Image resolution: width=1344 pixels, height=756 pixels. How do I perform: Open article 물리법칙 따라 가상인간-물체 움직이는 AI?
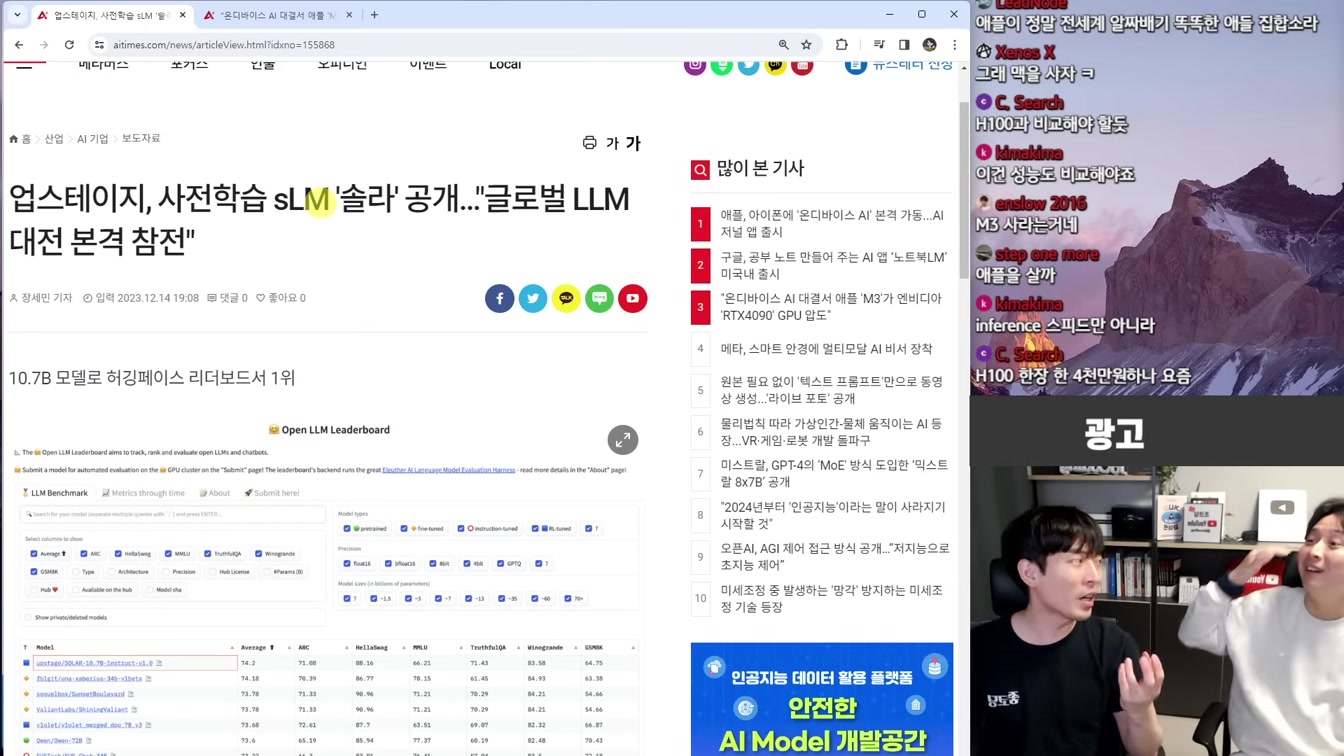[831, 432]
